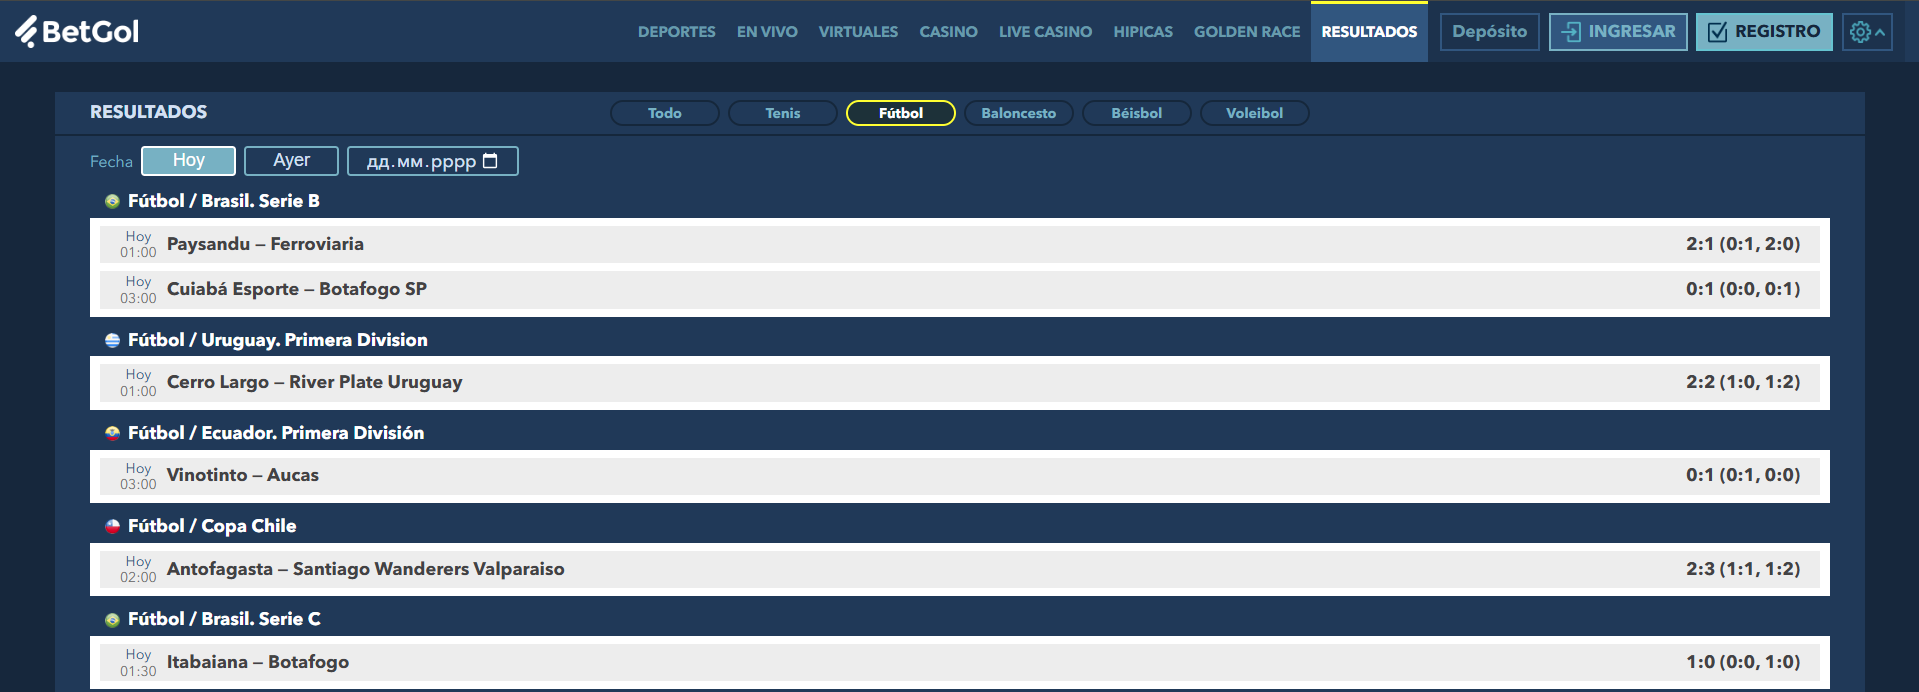Image resolution: width=1919 pixels, height=692 pixels.
Task: Click Fútbol / Brasil. Serie C heading
Action: (224, 619)
